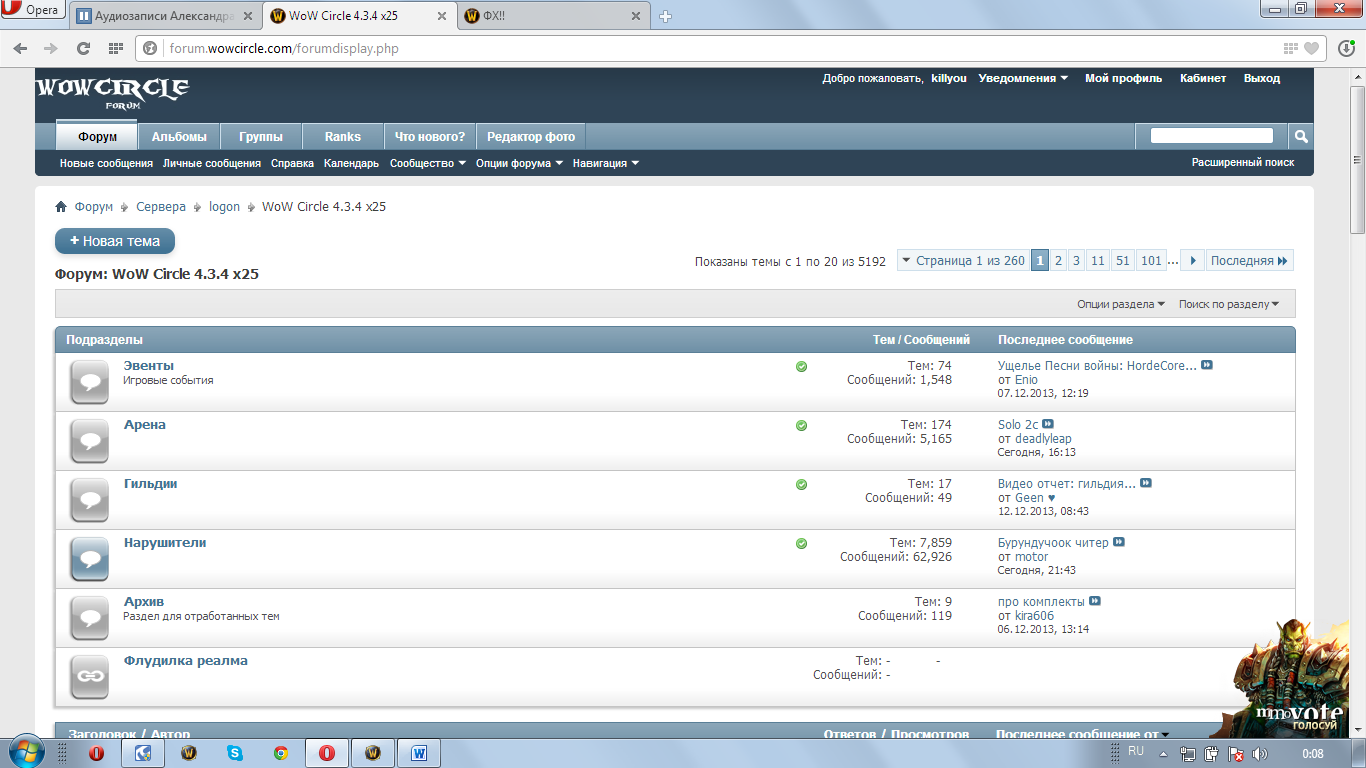Click the Выход logout link
1366x768 pixels.
pos(1262,78)
